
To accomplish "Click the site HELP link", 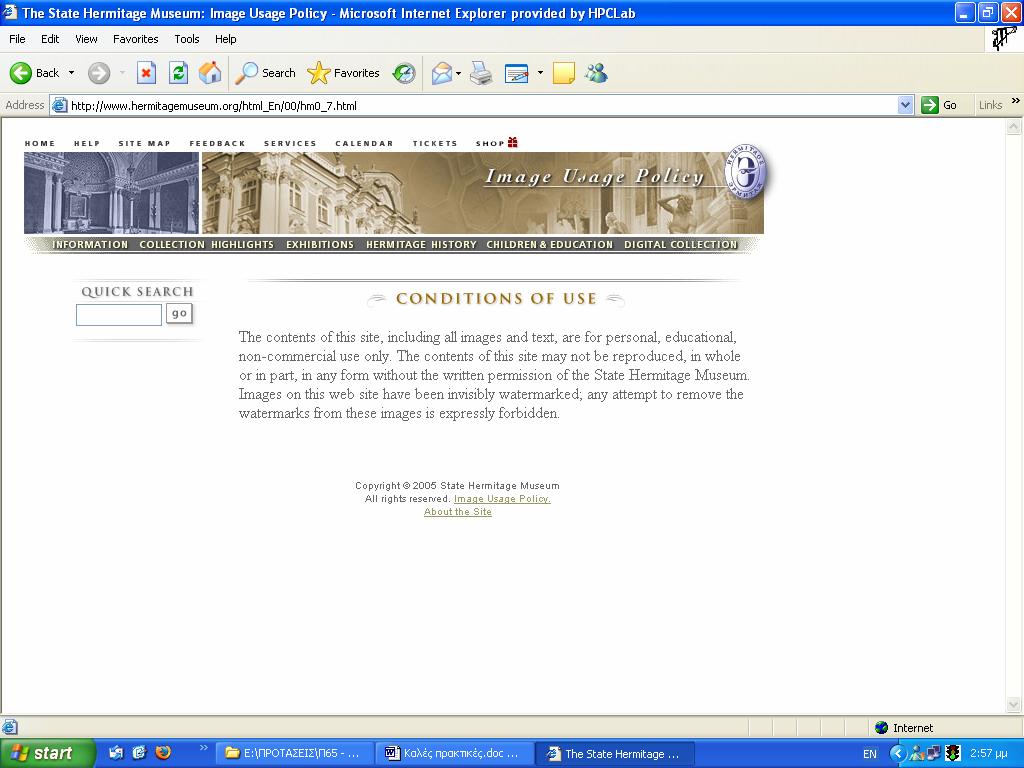I will point(87,144).
